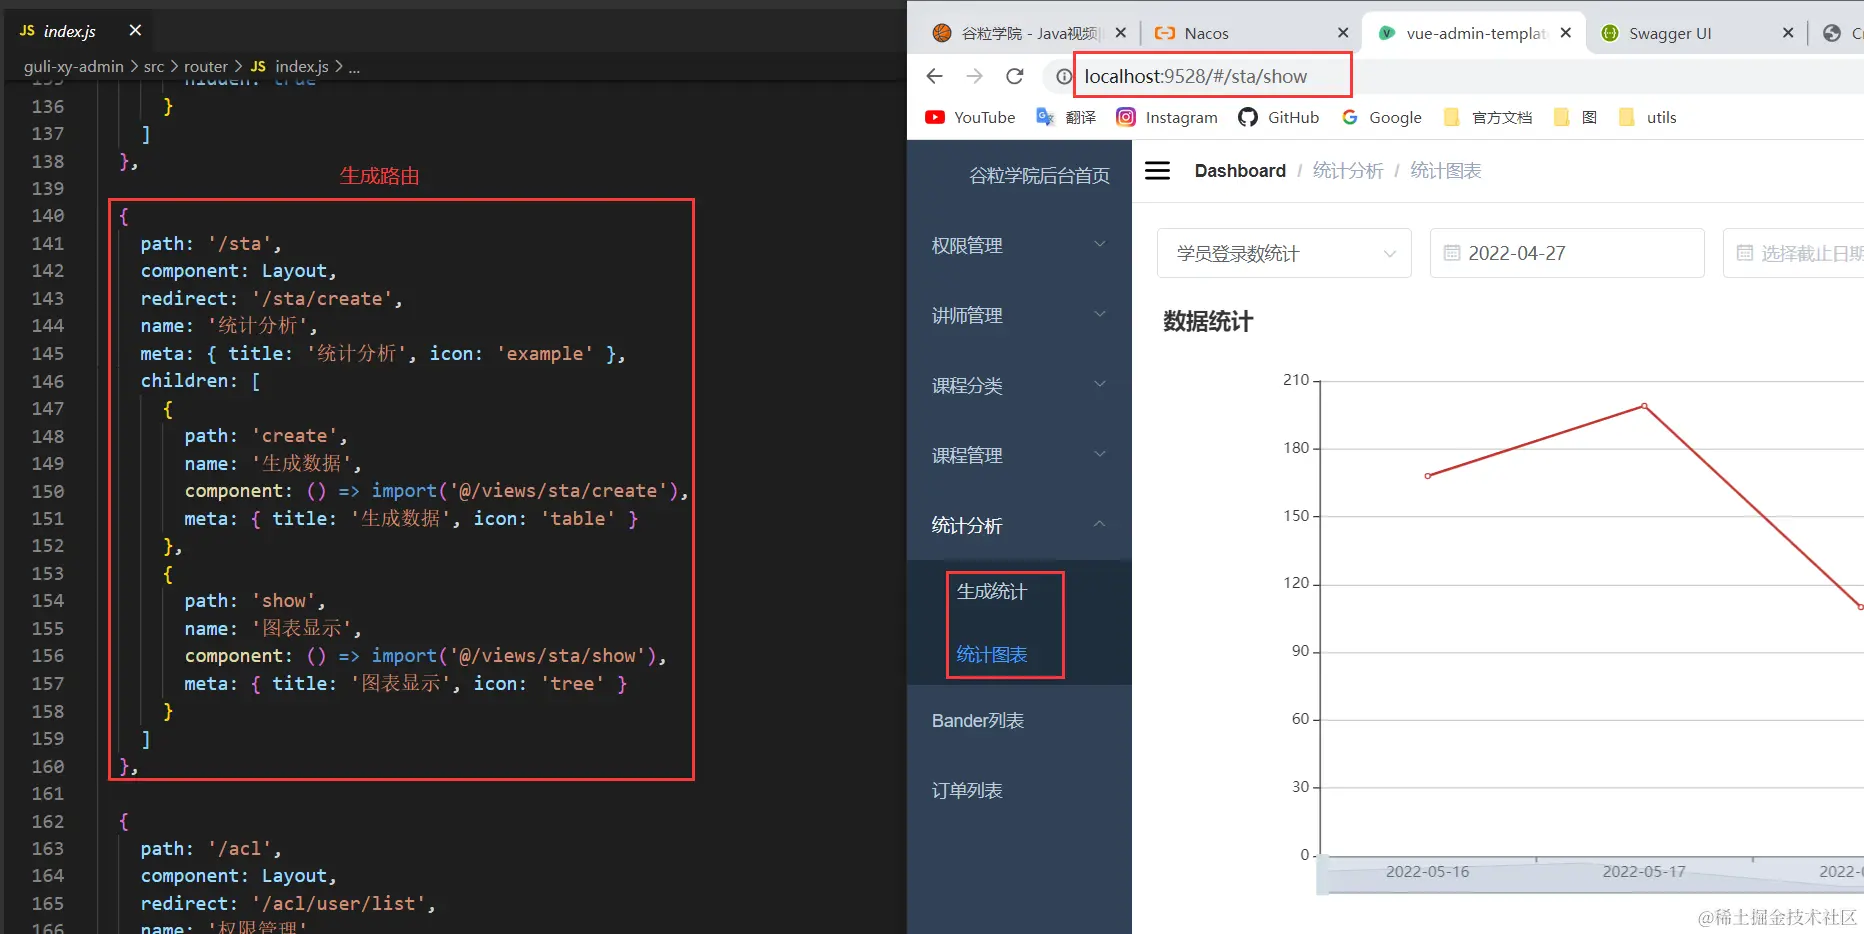Open the 官方文档 bookmark folder
The image size is (1864, 934).
tap(1488, 117)
